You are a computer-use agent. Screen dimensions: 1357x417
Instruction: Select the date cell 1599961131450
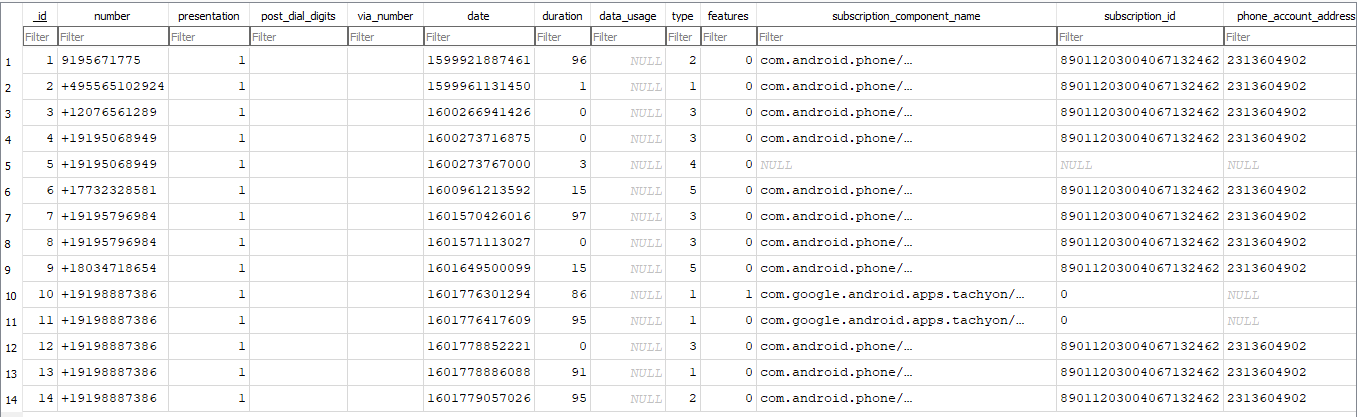478,86
